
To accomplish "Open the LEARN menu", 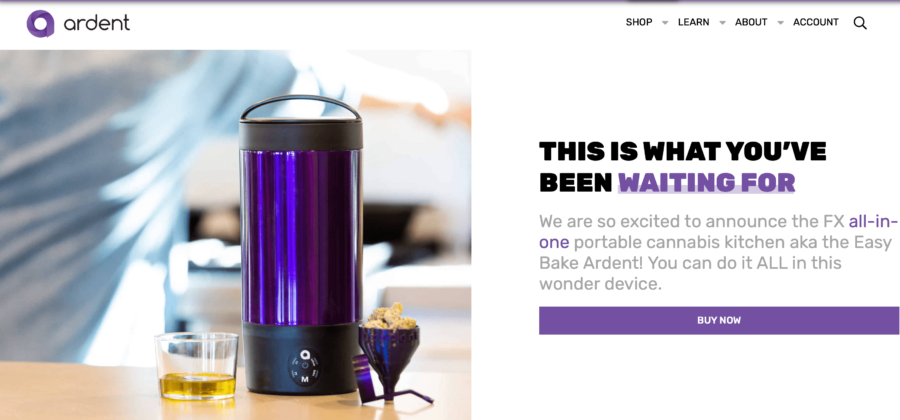I will 693,22.
